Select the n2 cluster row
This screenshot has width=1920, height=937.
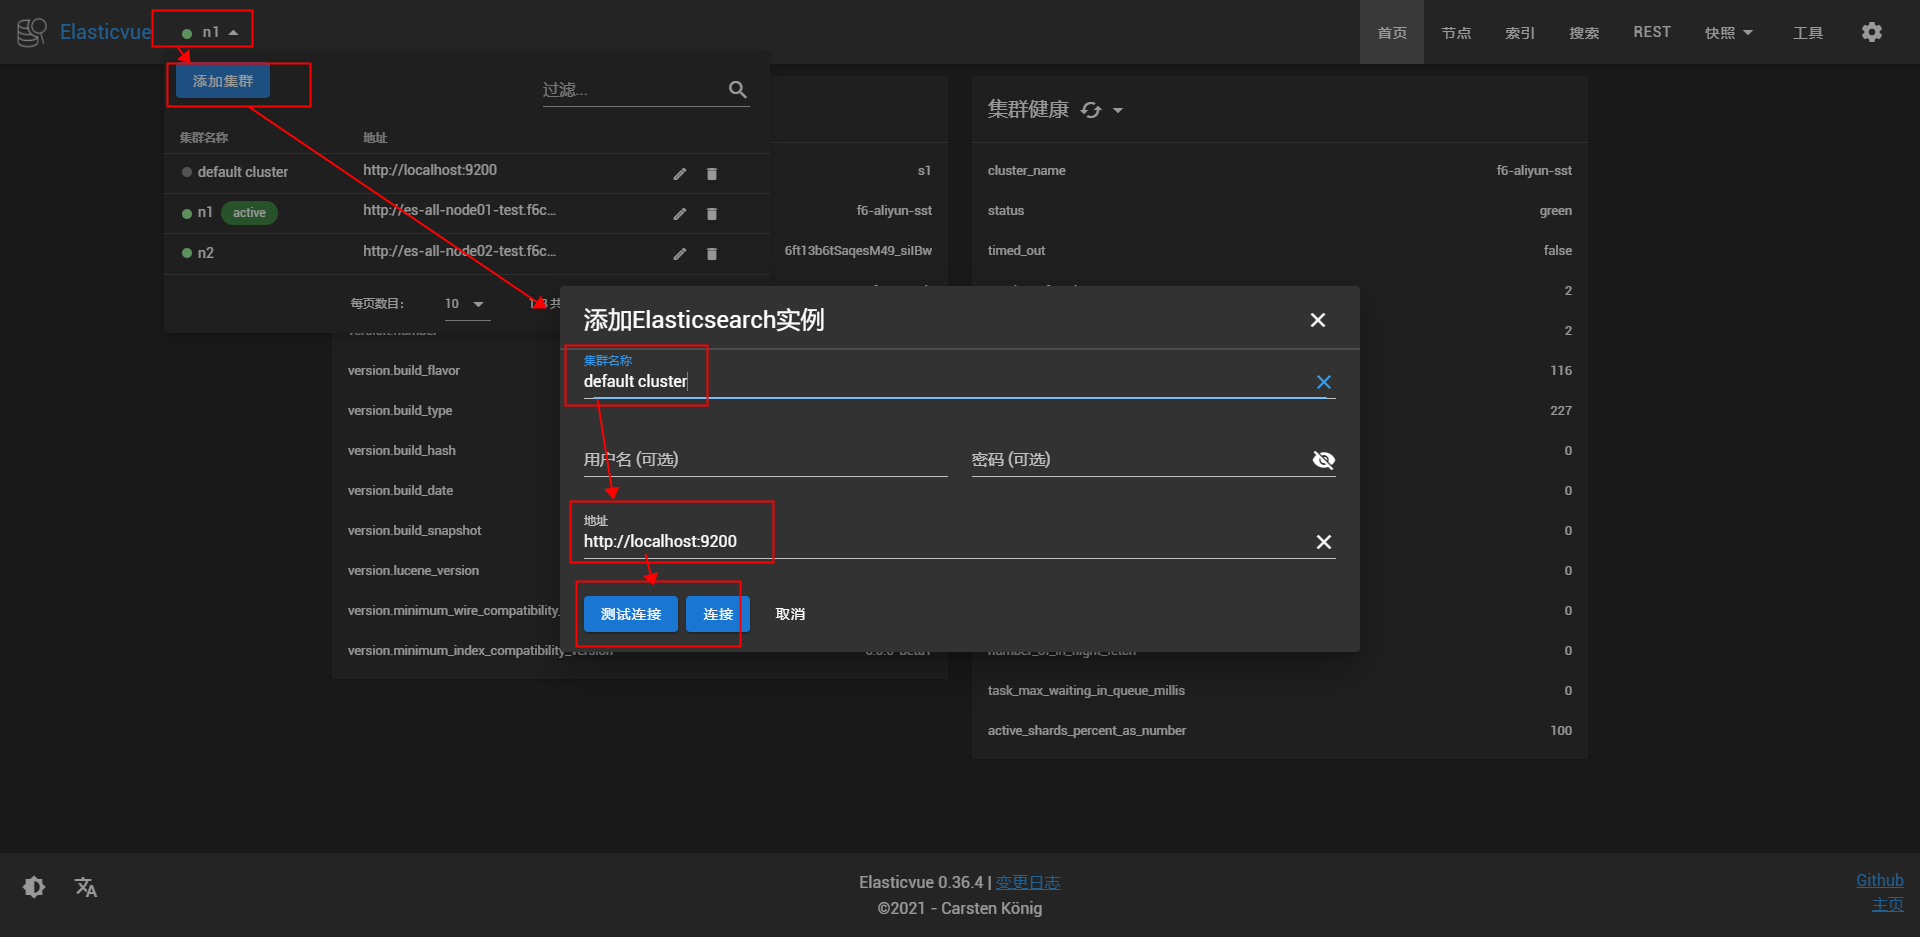point(467,254)
